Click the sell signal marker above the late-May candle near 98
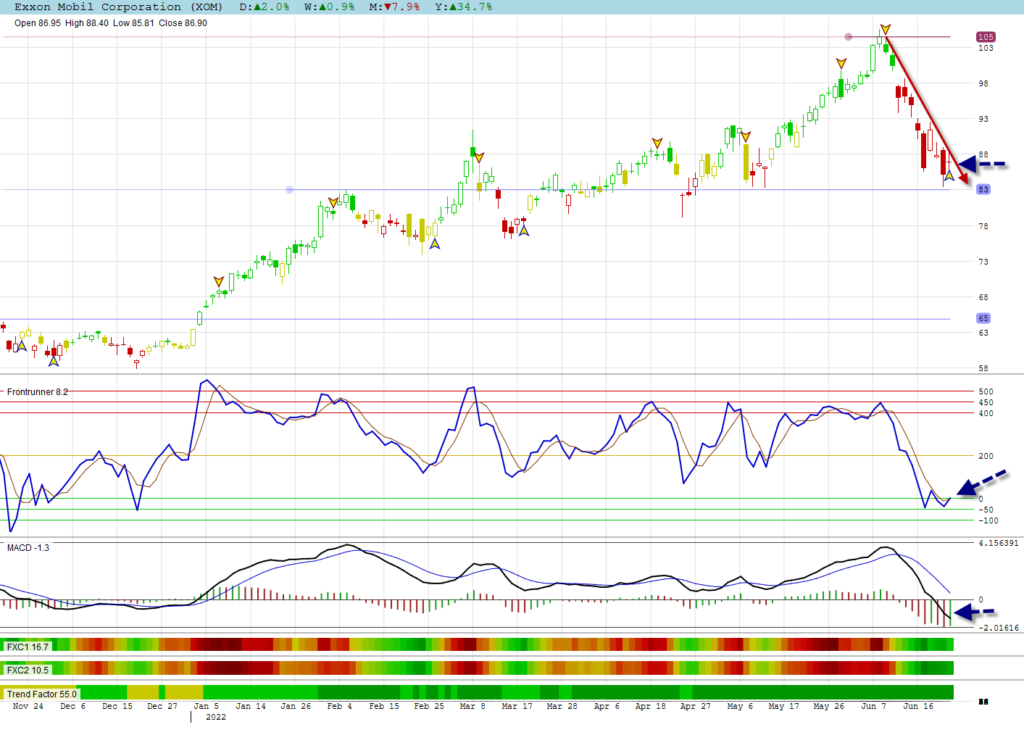Image resolution: width=1024 pixels, height=735 pixels. click(x=841, y=63)
